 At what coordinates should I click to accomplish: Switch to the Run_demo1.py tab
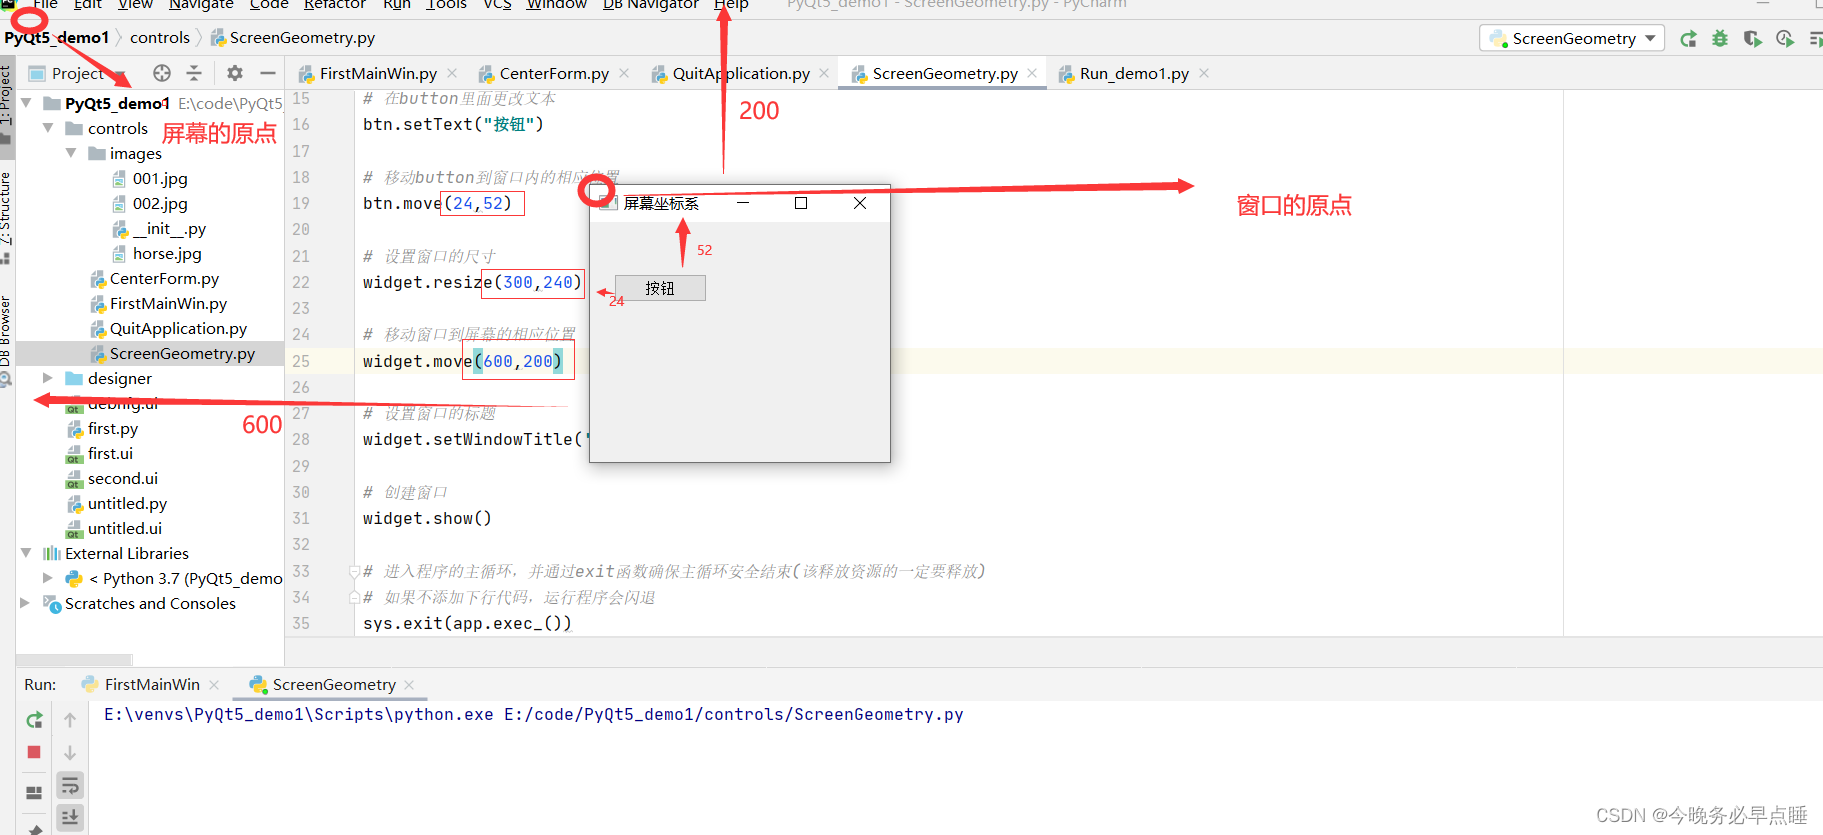tap(1134, 73)
